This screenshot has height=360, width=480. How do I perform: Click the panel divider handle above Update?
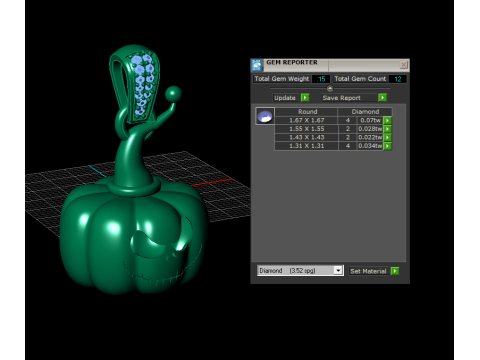click(330, 88)
